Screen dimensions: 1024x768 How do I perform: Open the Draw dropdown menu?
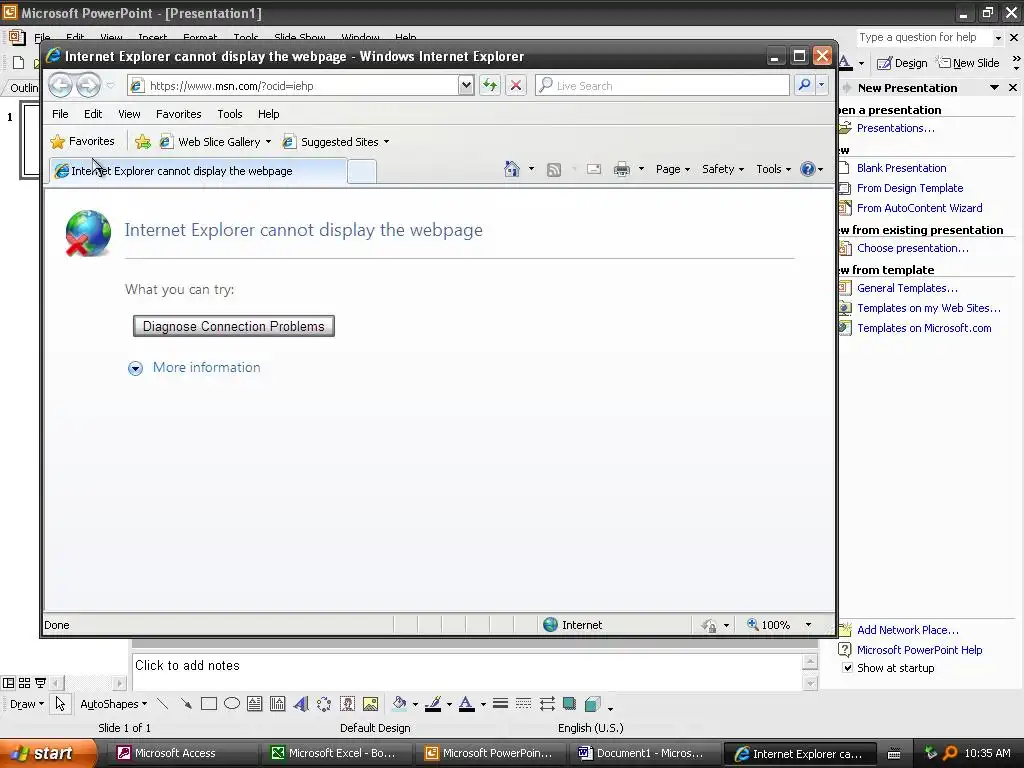click(27, 704)
